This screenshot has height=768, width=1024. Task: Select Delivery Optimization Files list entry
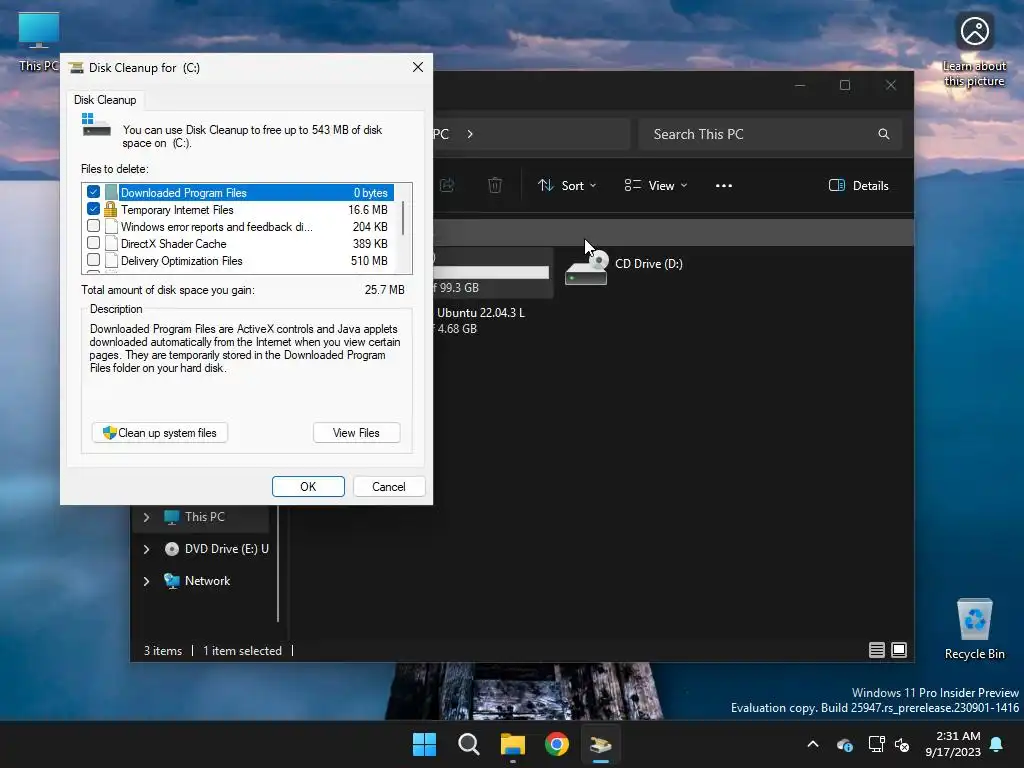coord(247,261)
